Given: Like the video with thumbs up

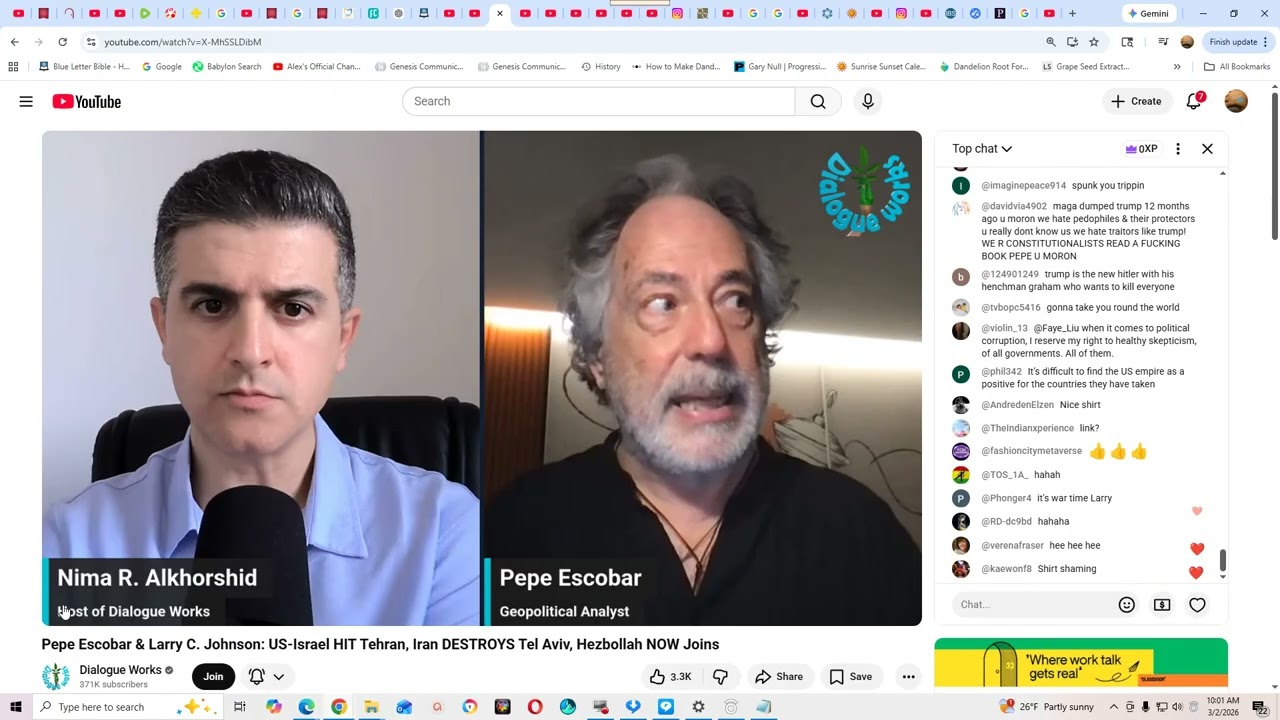Looking at the screenshot, I should point(670,677).
